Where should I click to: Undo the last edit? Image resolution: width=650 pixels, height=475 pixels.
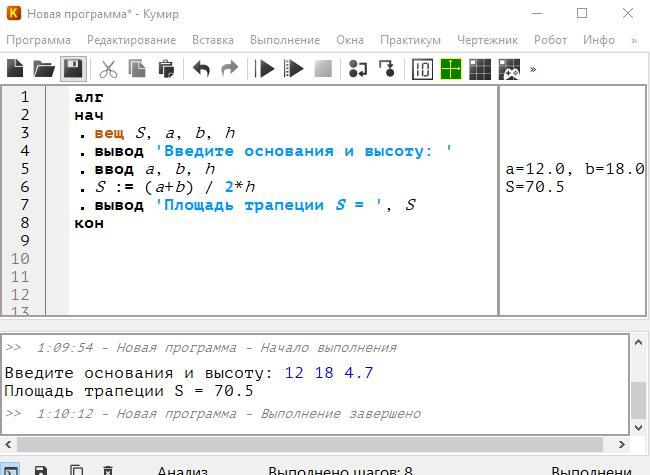pos(201,69)
